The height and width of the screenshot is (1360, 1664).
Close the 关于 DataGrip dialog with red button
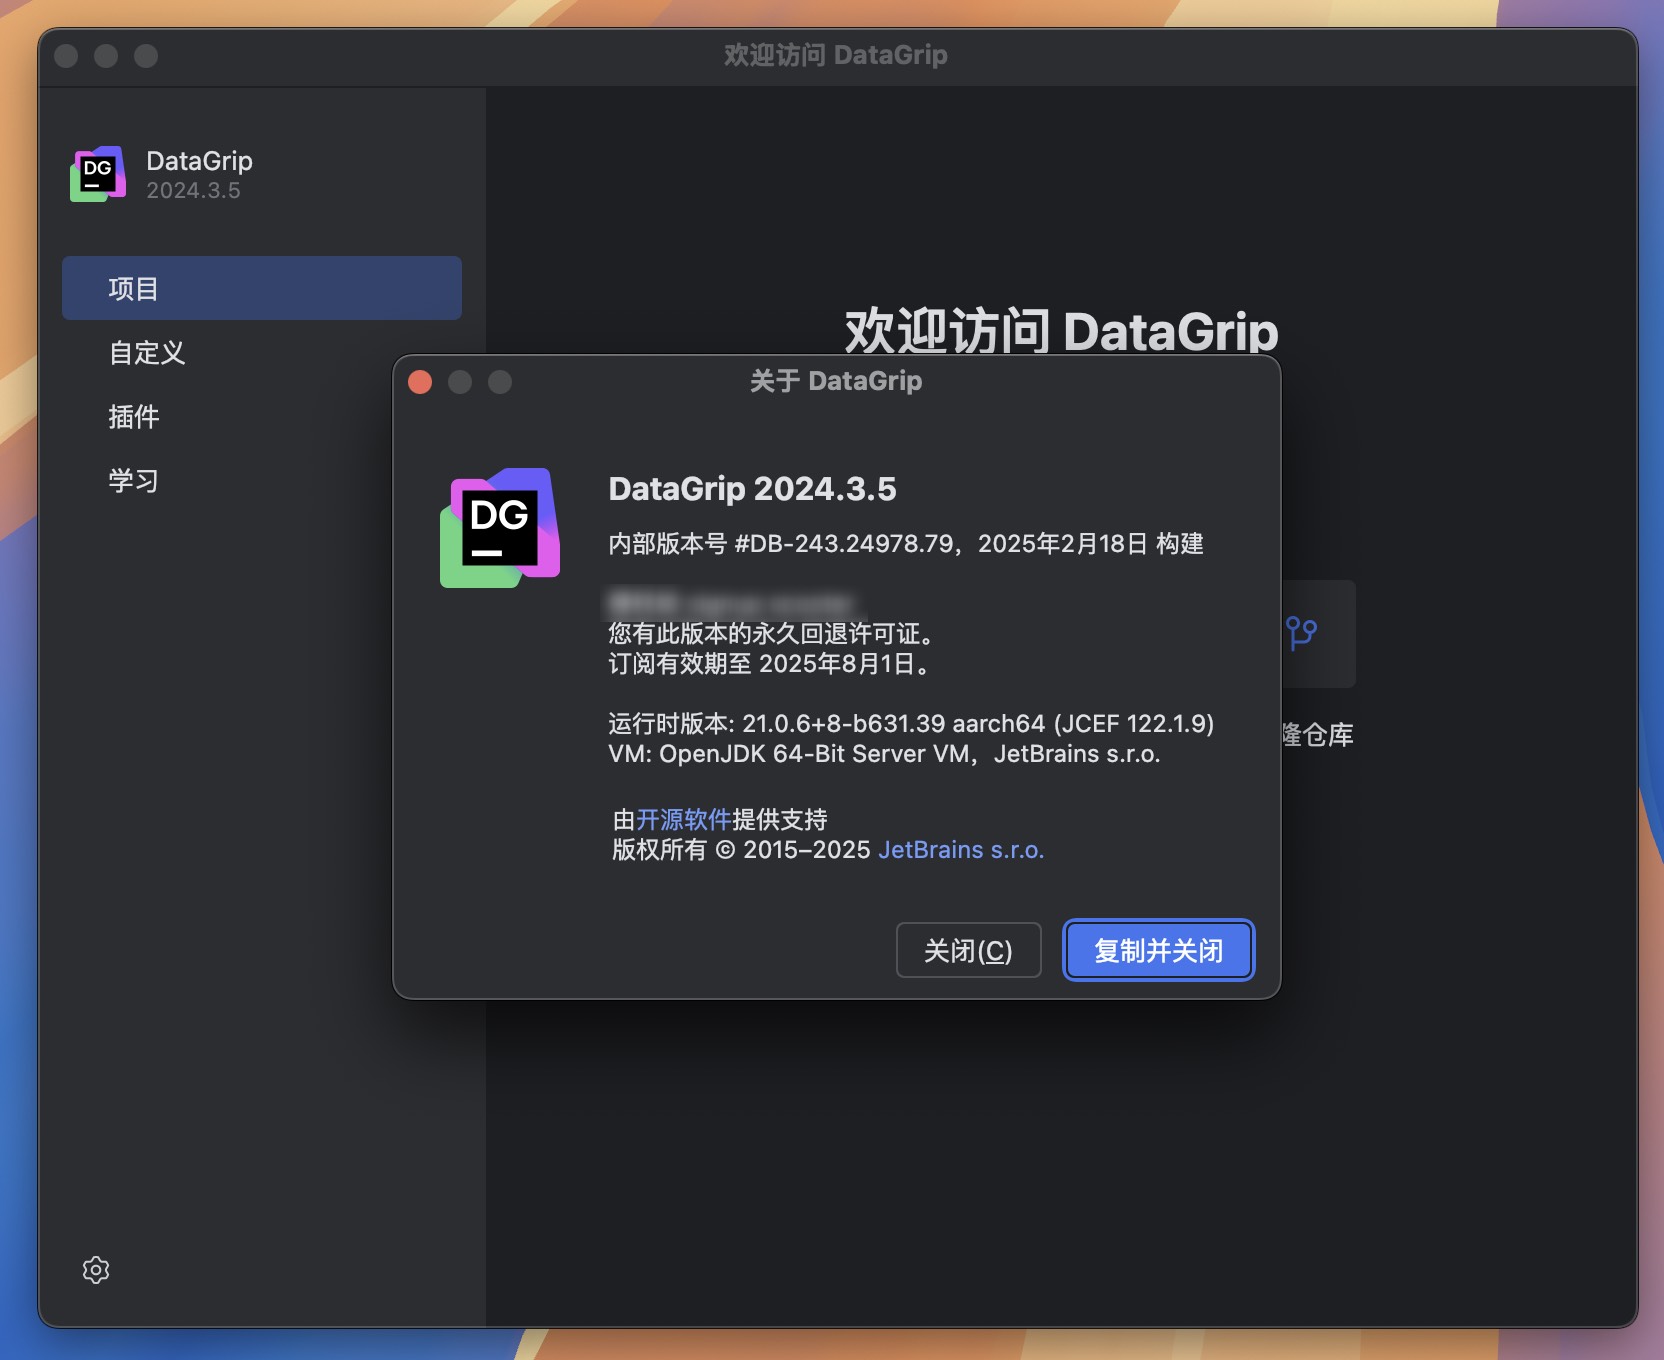coord(420,382)
